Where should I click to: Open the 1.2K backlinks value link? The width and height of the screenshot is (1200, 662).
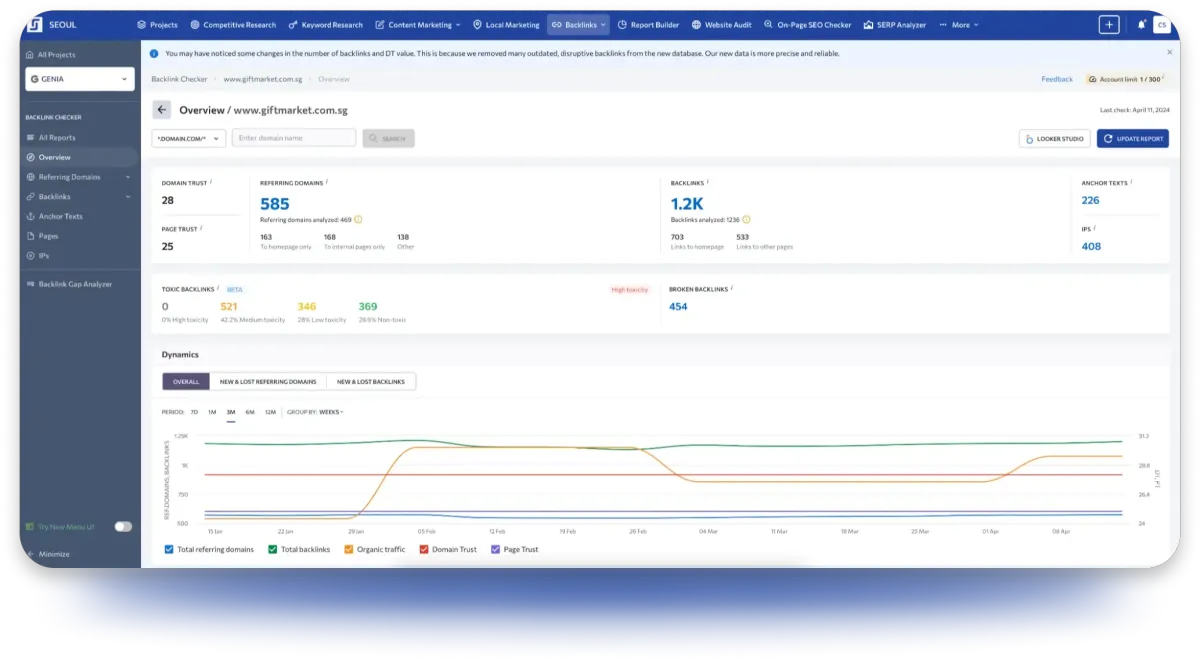pyautogui.click(x=689, y=203)
